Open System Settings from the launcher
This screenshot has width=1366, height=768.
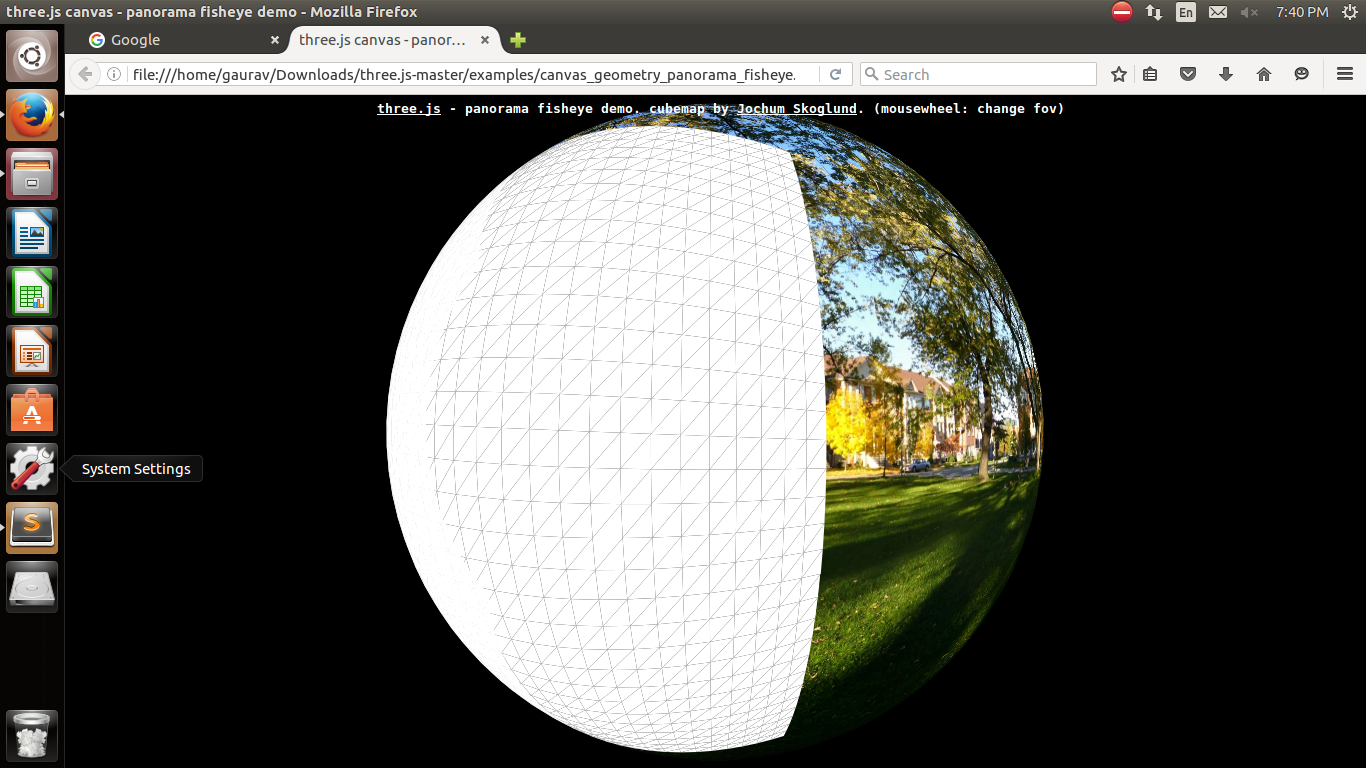pos(32,469)
